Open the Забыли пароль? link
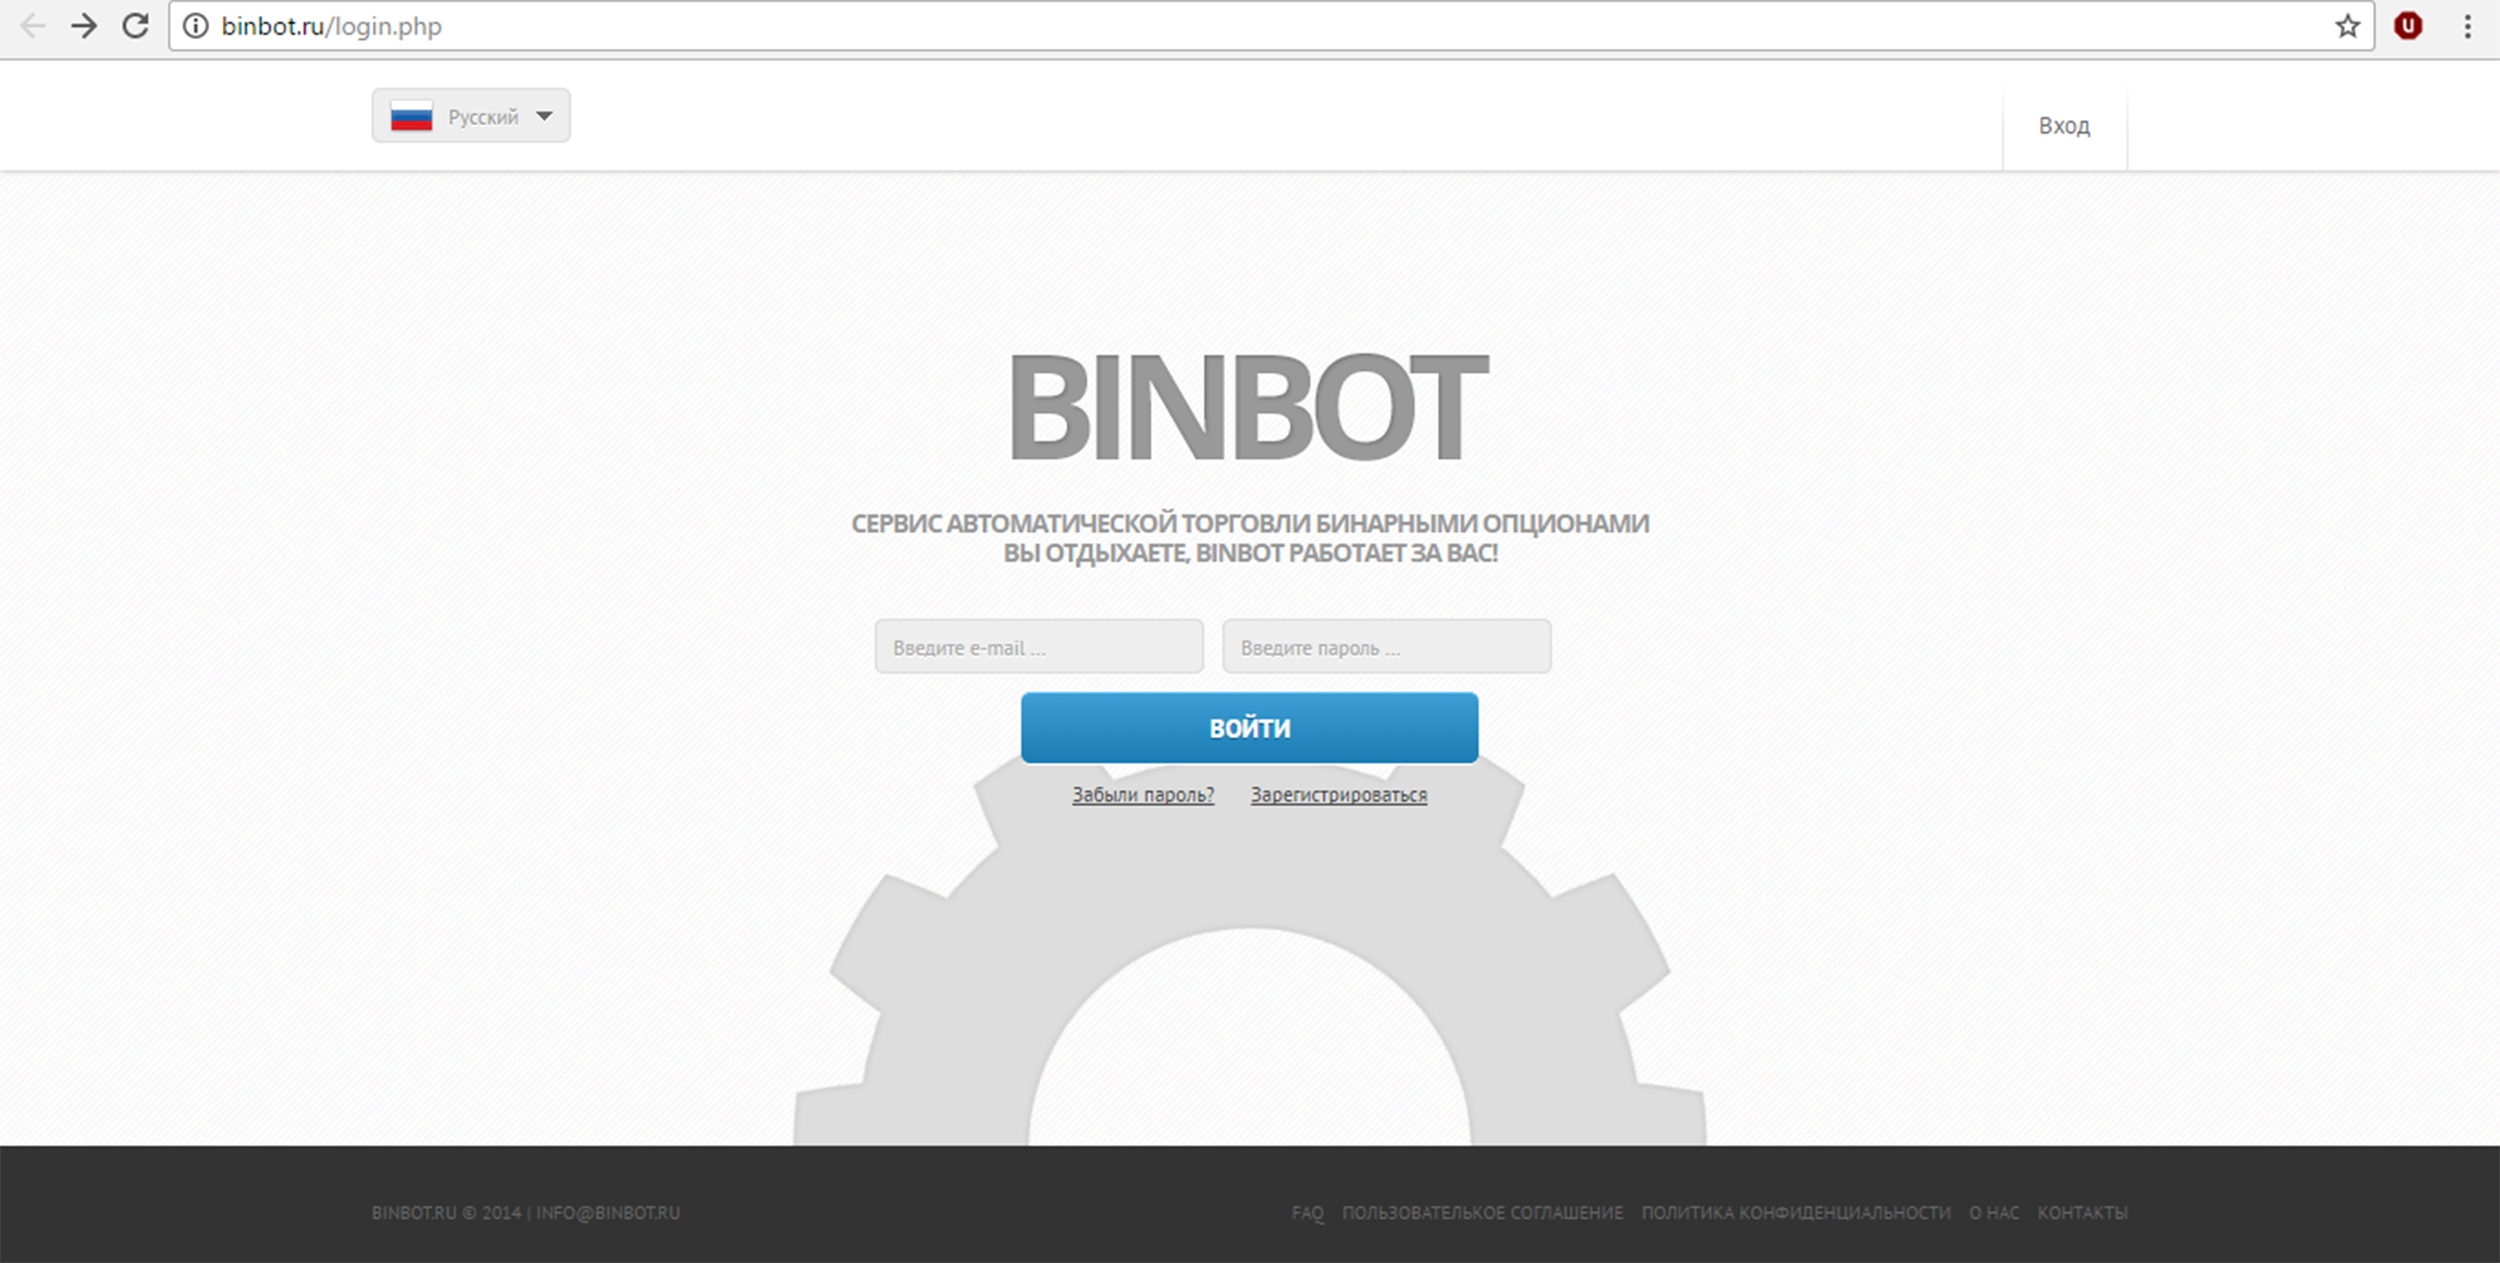Screen dimensions: 2500x1263 [x=1143, y=795]
